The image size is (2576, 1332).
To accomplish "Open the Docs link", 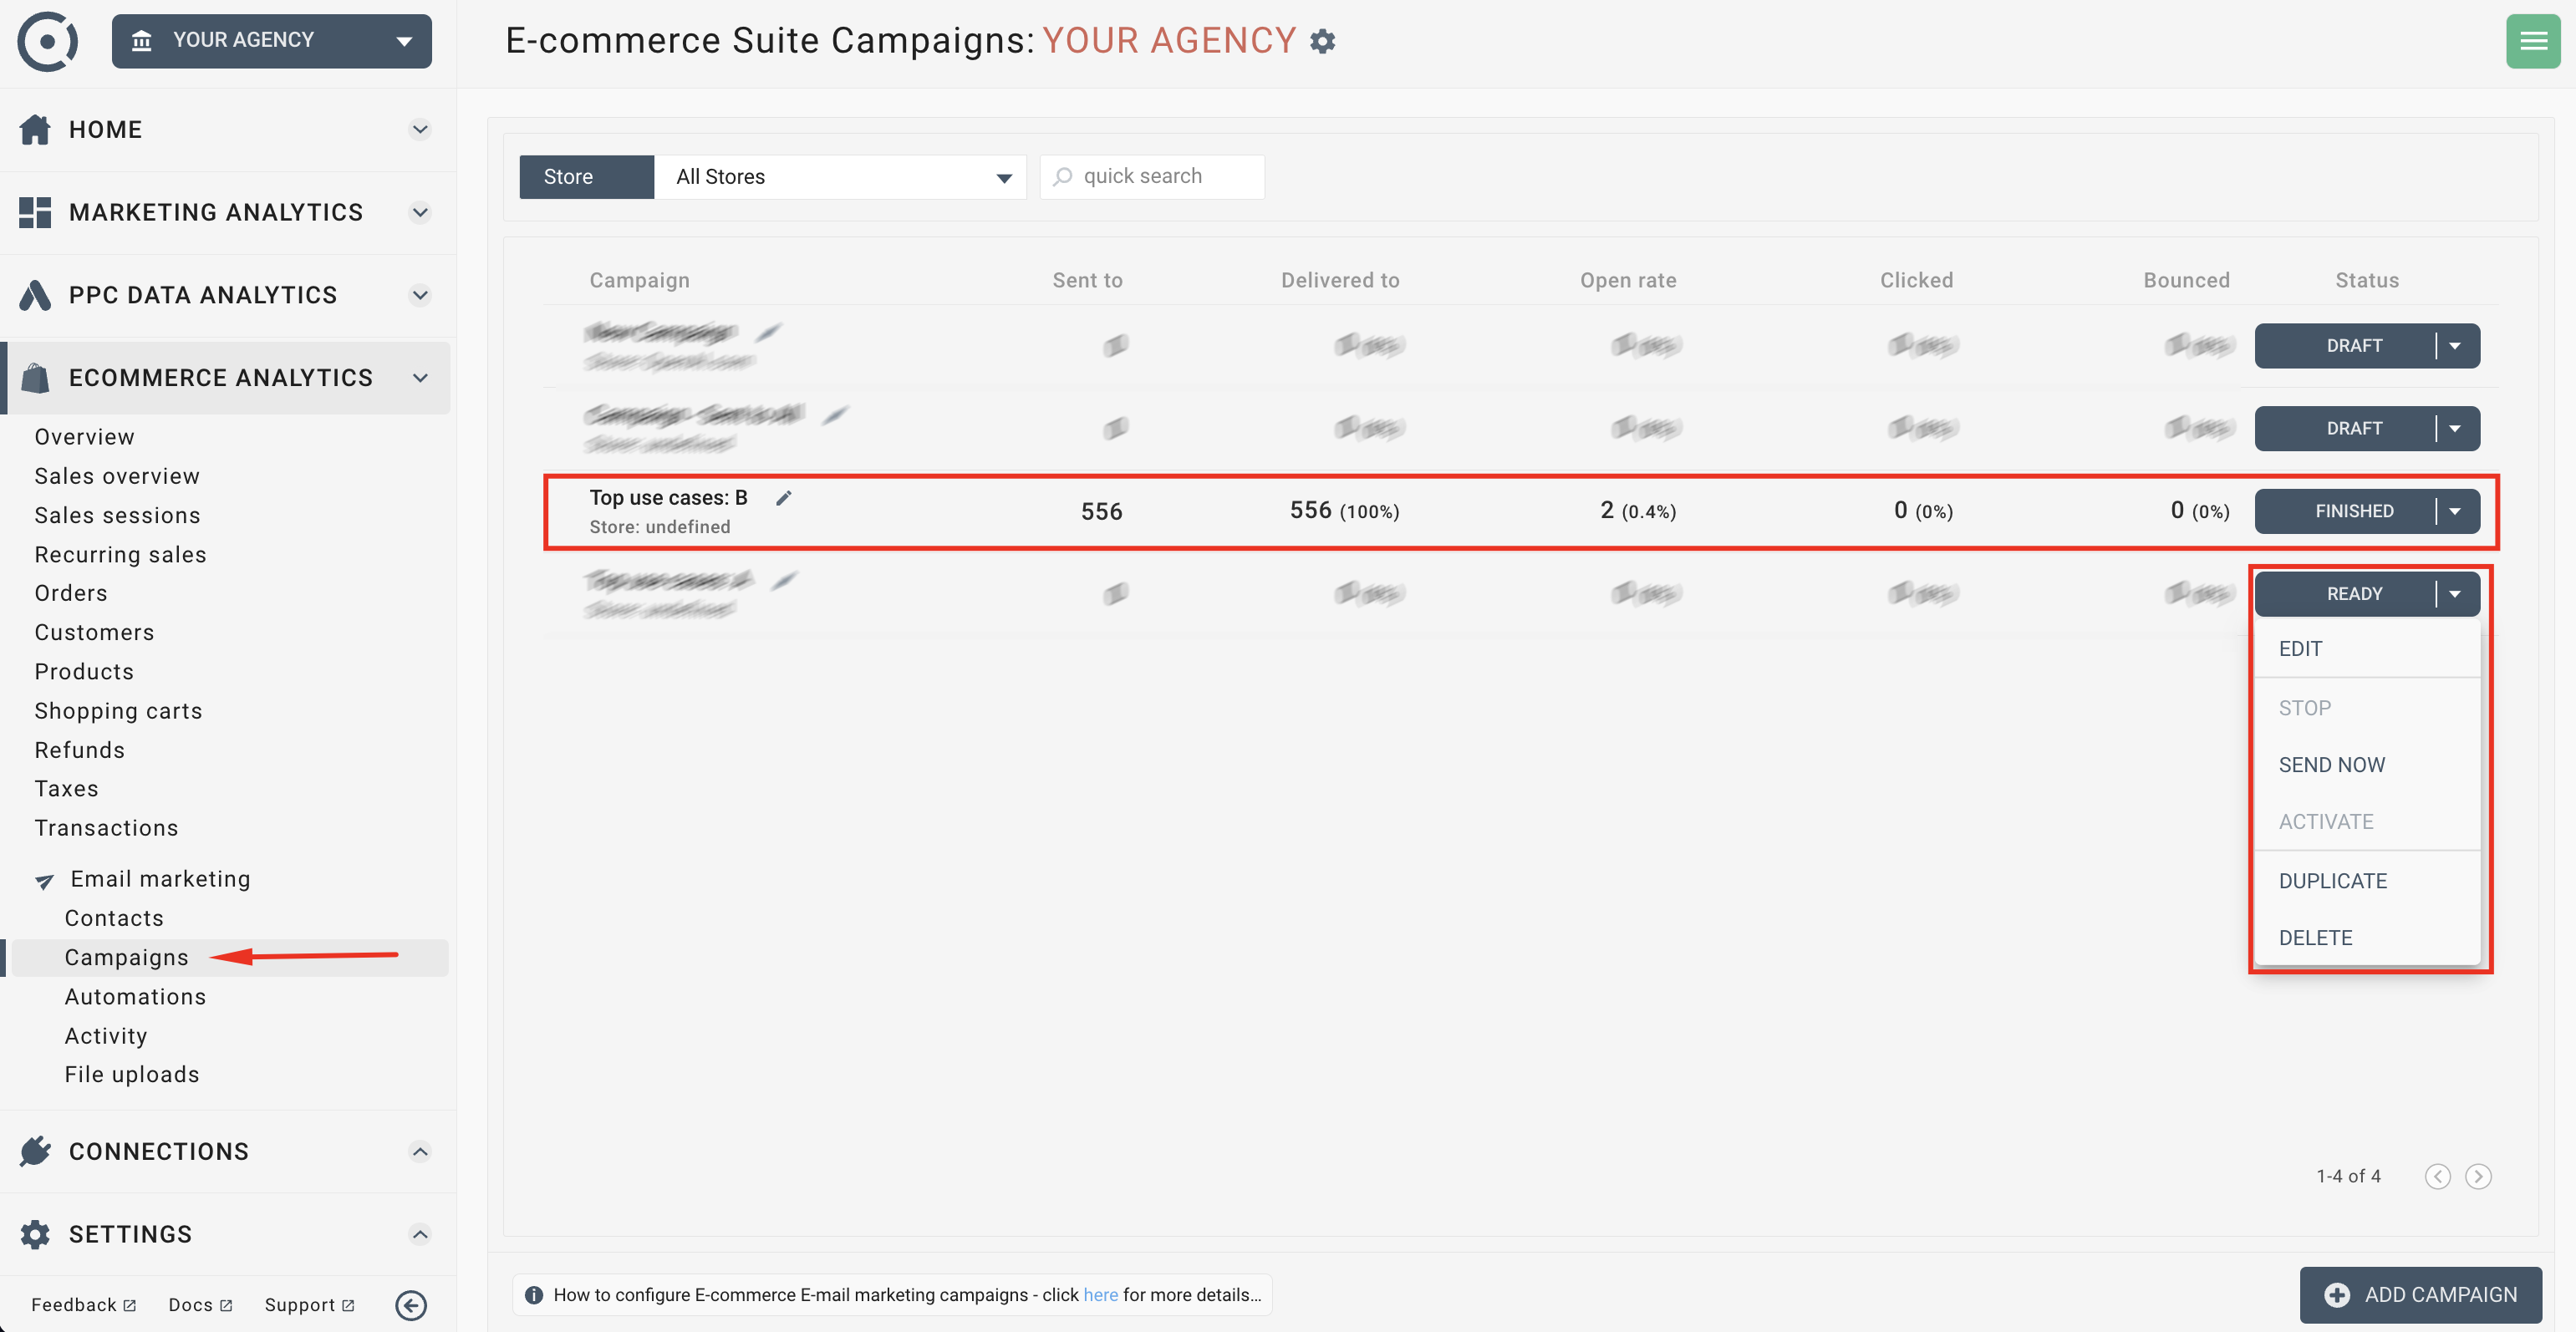I will click(200, 1305).
